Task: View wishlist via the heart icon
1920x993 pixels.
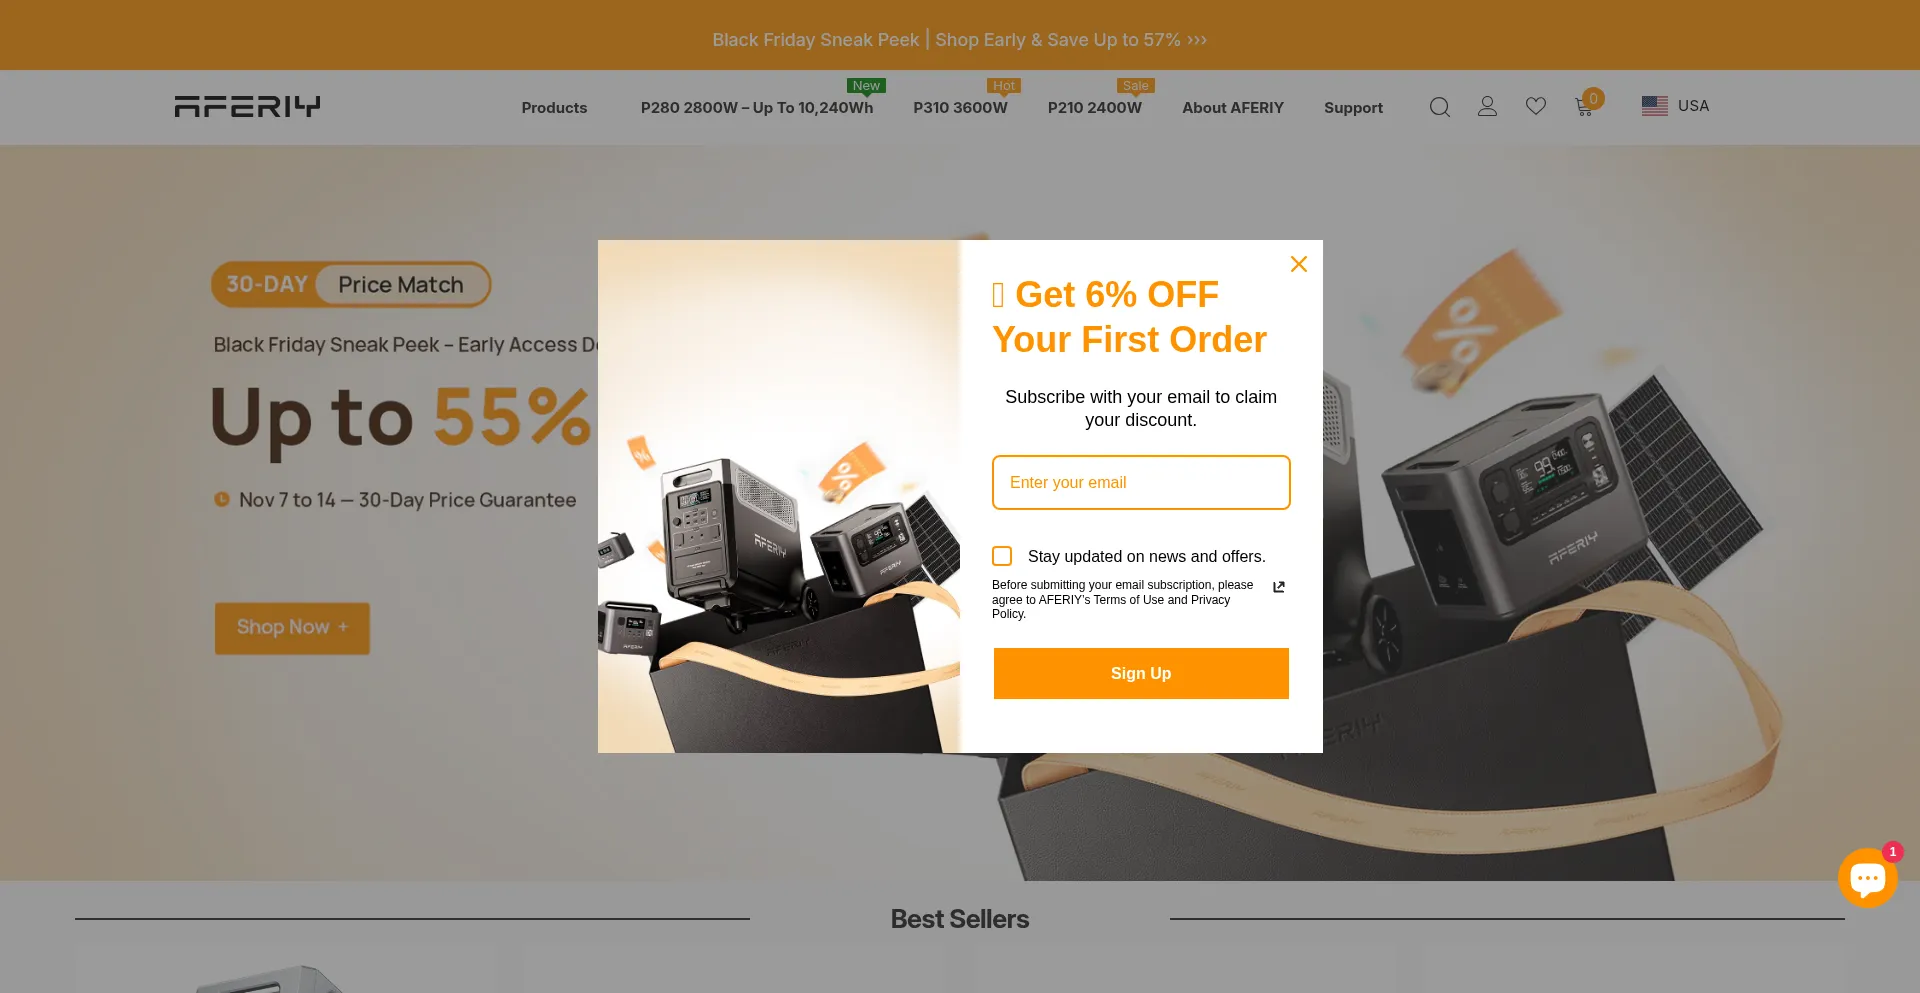Action: pyautogui.click(x=1536, y=106)
